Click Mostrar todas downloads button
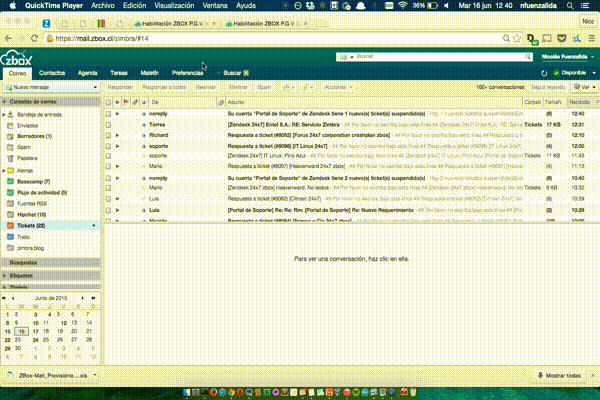Screen dimensions: 600x400 coord(559,376)
